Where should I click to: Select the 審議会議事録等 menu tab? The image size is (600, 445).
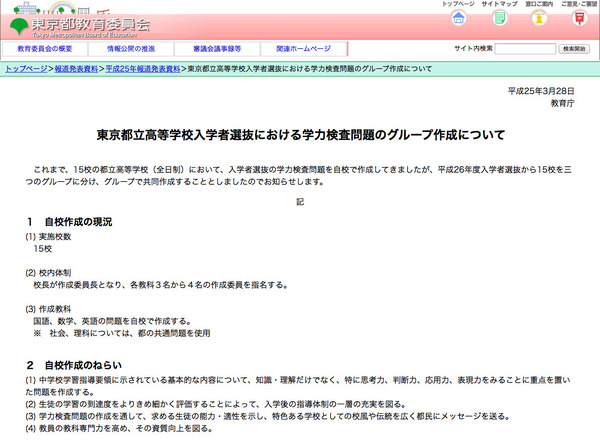tap(217, 49)
